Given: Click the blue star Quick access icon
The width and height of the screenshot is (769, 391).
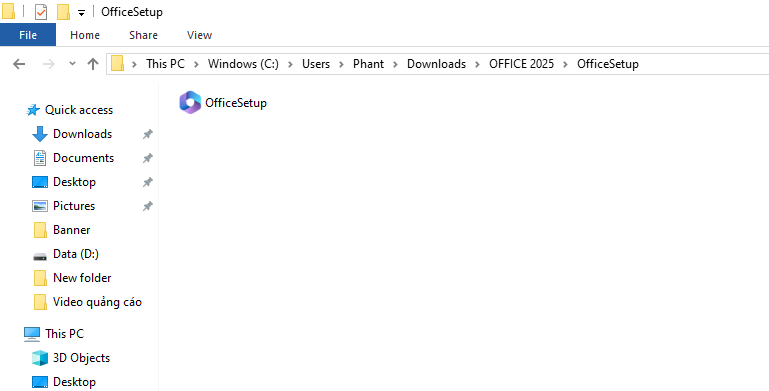Looking at the screenshot, I should (33, 110).
